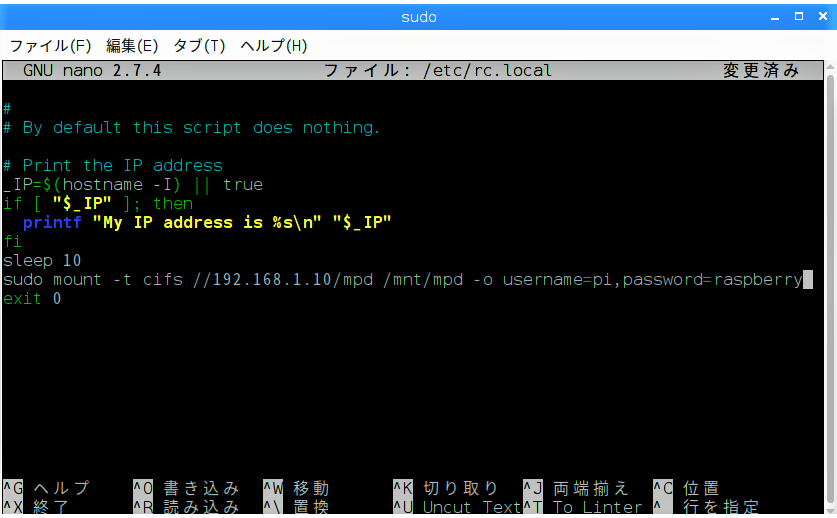Close the sudo terminal window

(x=823, y=17)
